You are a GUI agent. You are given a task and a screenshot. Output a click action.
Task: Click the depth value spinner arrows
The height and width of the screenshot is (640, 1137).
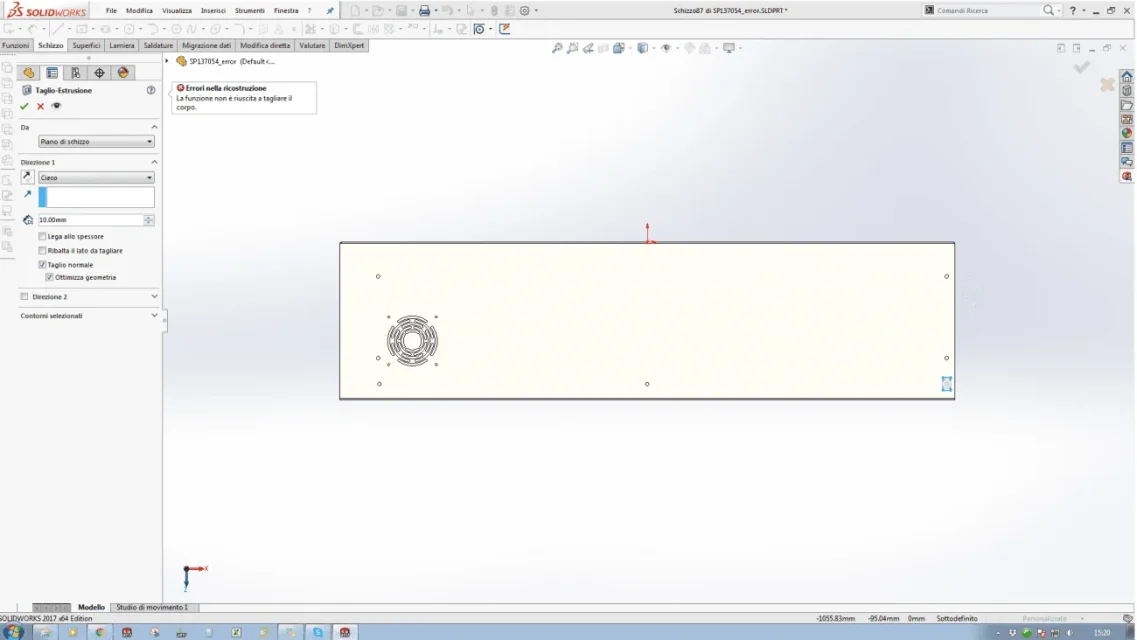tap(149, 220)
